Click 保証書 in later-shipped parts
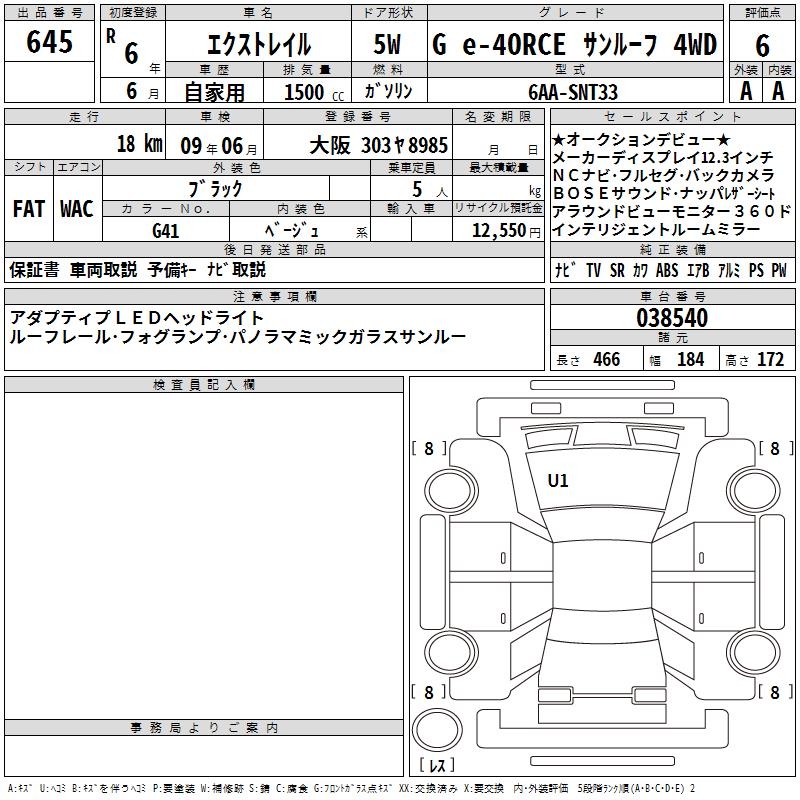The height and width of the screenshot is (800, 800). [34, 270]
